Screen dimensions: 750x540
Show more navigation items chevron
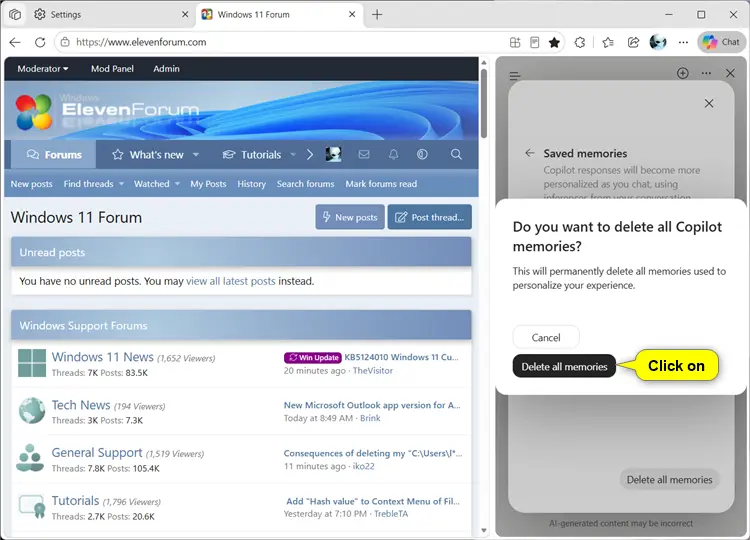(x=310, y=154)
